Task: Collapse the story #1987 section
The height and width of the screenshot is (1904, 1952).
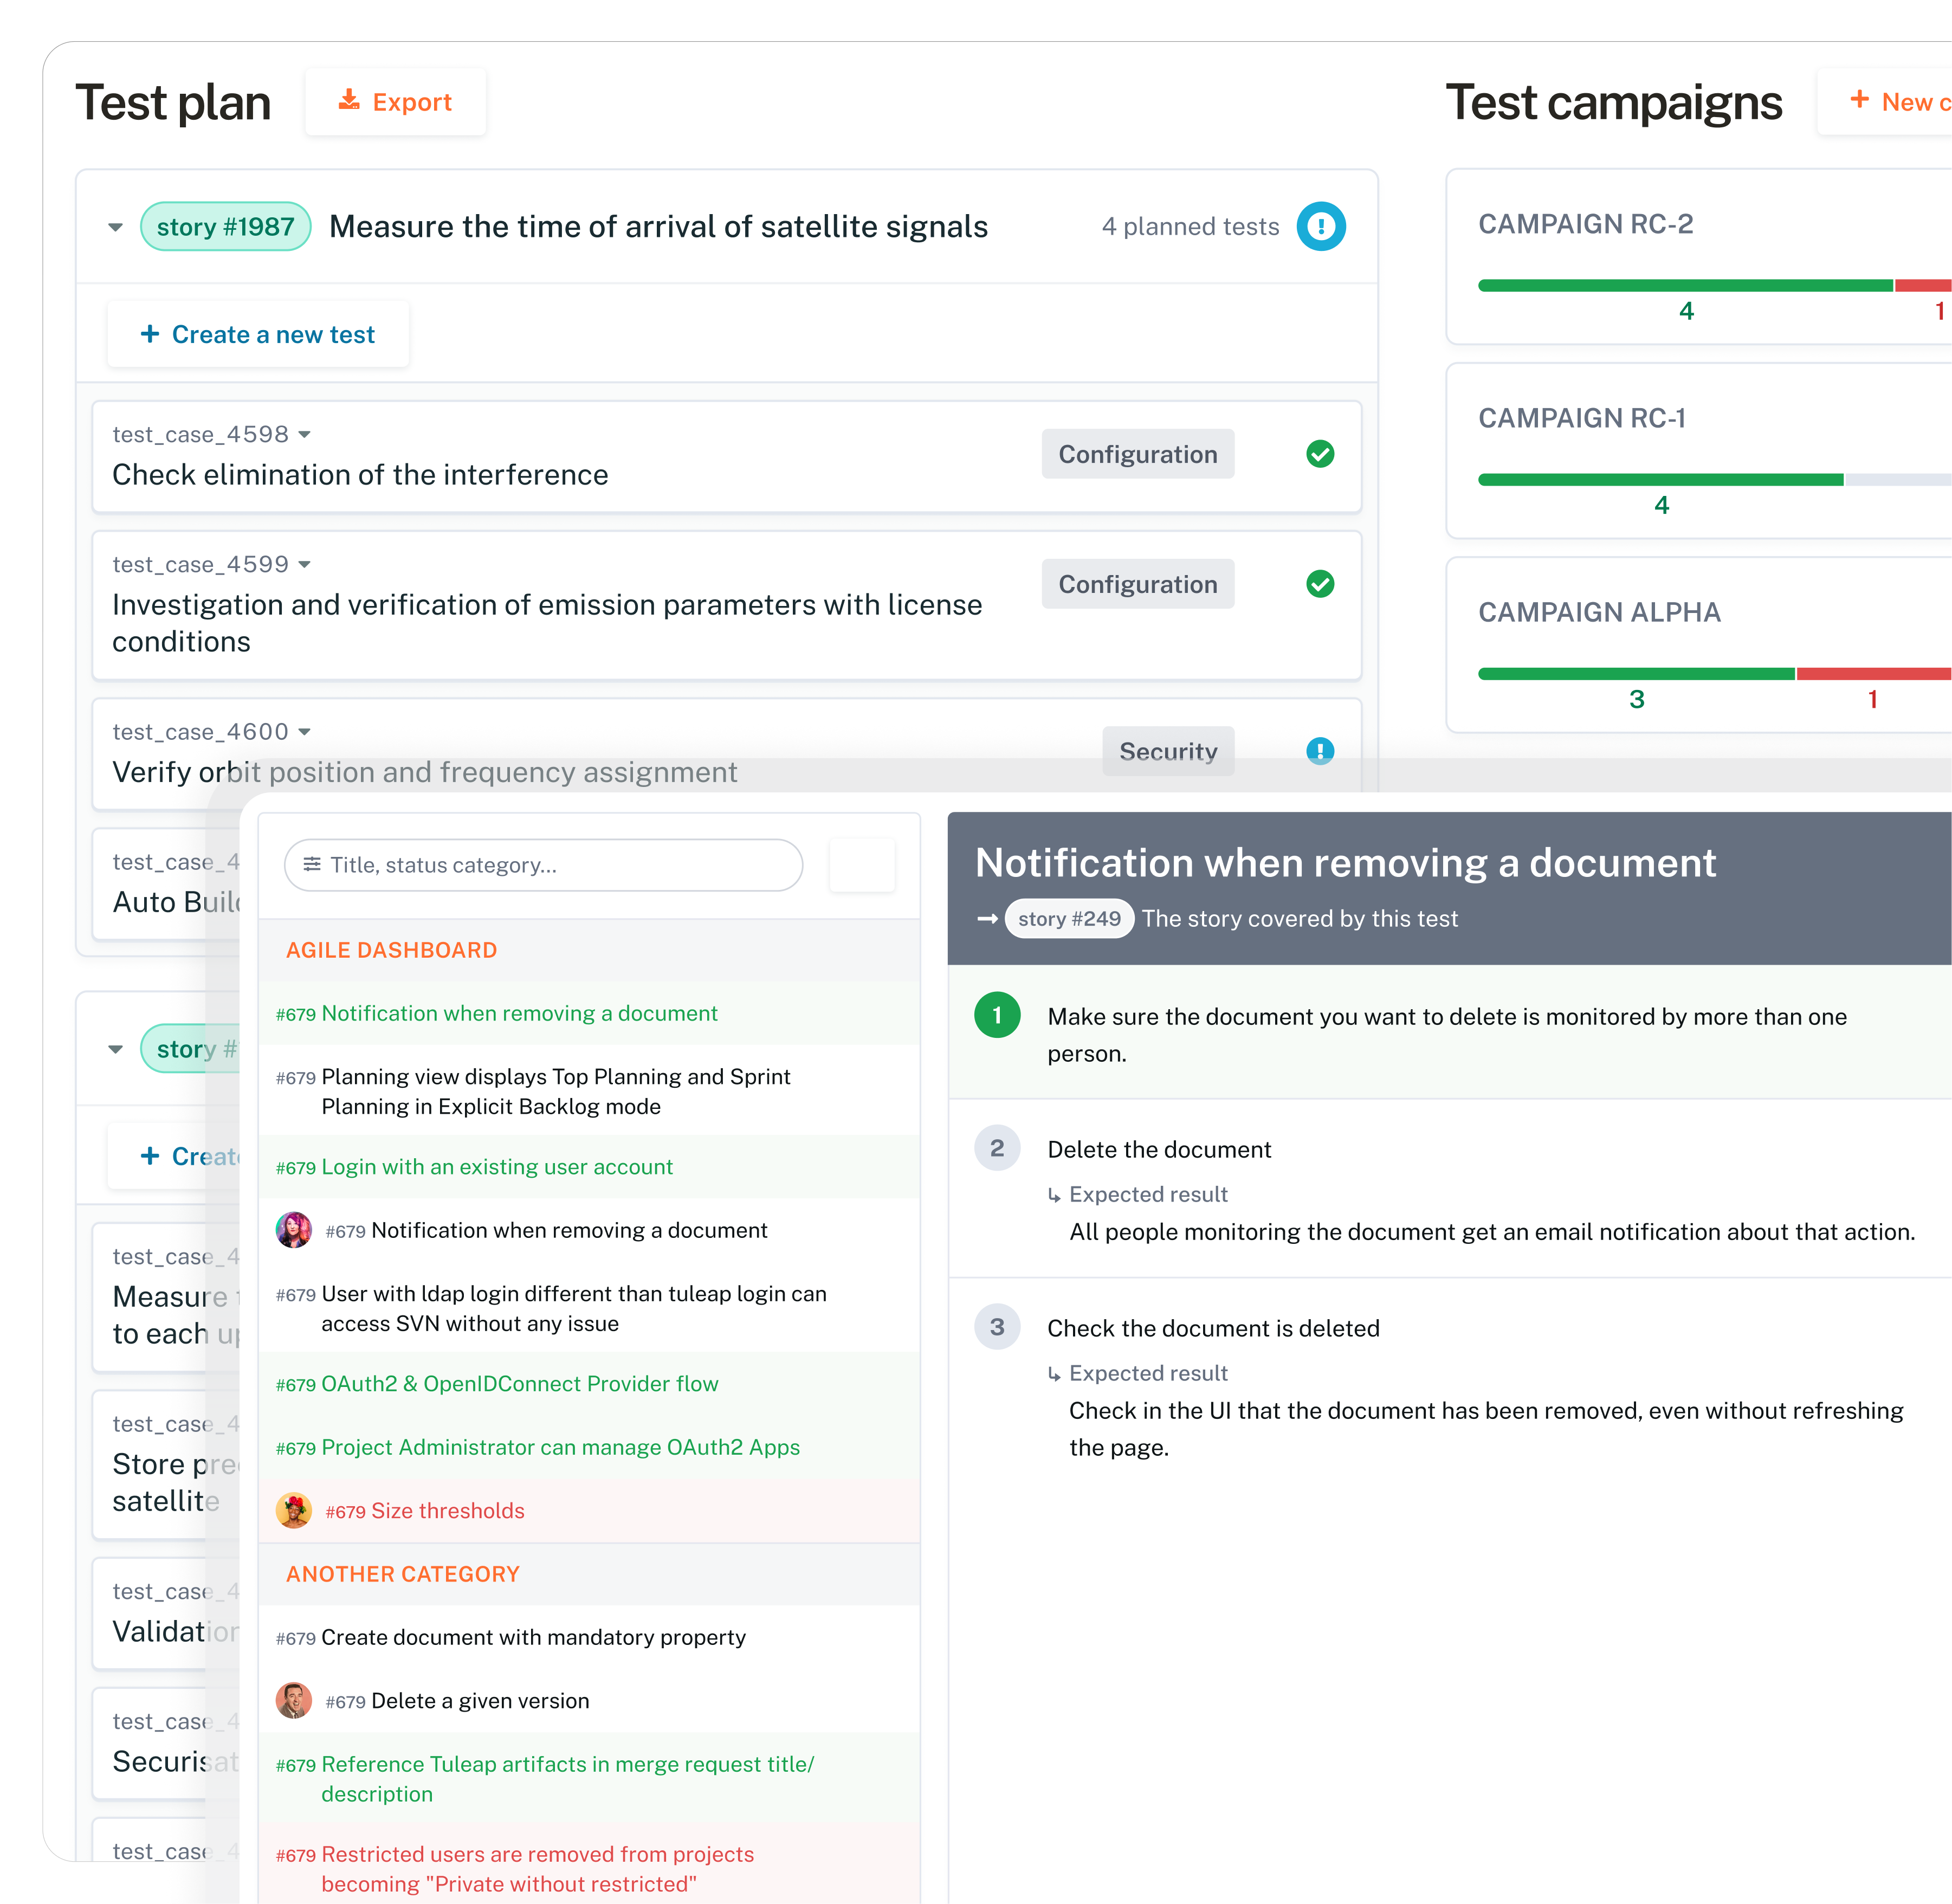Action: pyautogui.click(x=116, y=227)
